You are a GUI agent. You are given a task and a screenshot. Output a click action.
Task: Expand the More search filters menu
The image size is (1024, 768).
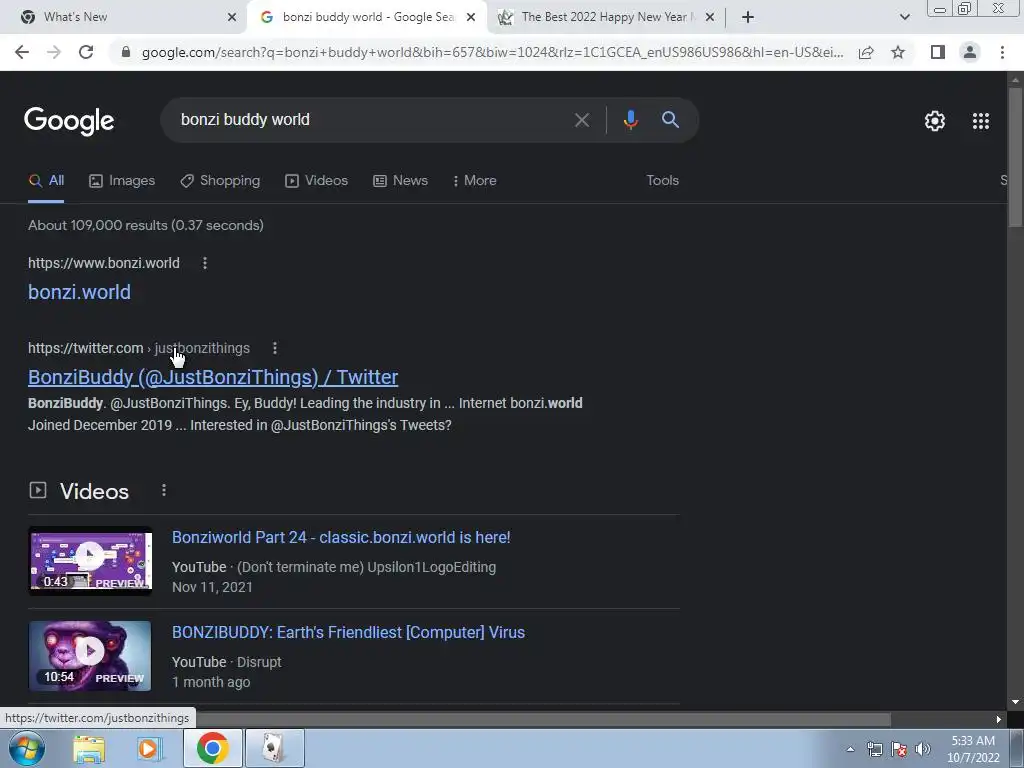coord(474,181)
